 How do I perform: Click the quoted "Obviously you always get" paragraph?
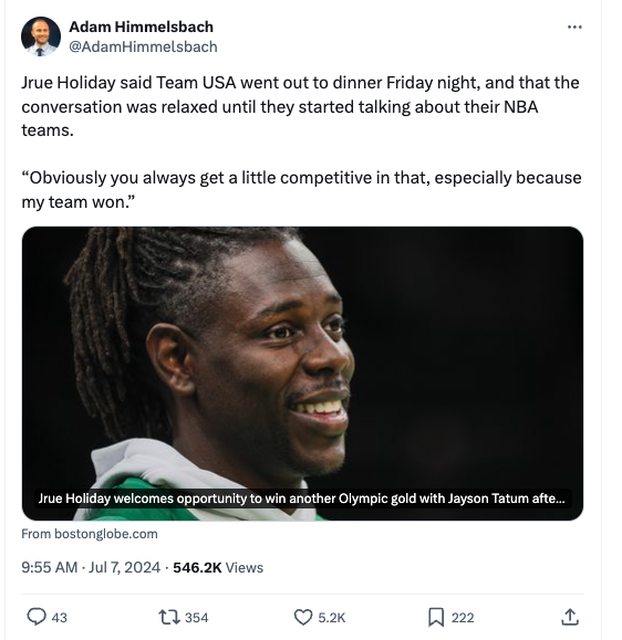[x=300, y=189]
